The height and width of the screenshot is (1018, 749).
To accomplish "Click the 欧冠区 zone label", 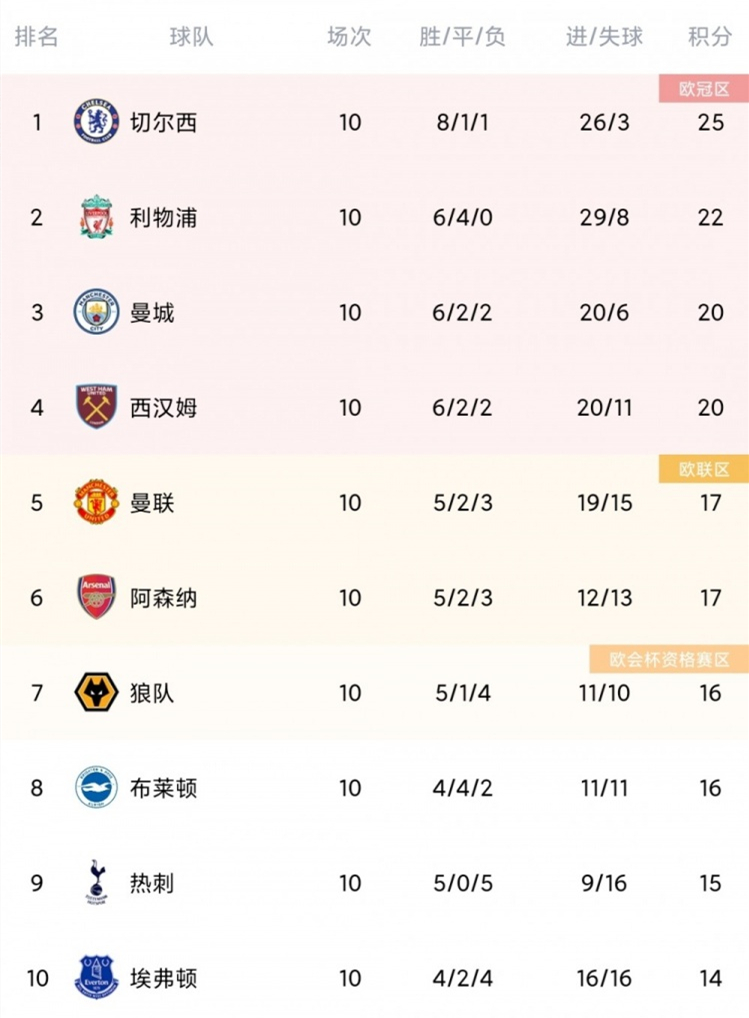I will 704,88.
